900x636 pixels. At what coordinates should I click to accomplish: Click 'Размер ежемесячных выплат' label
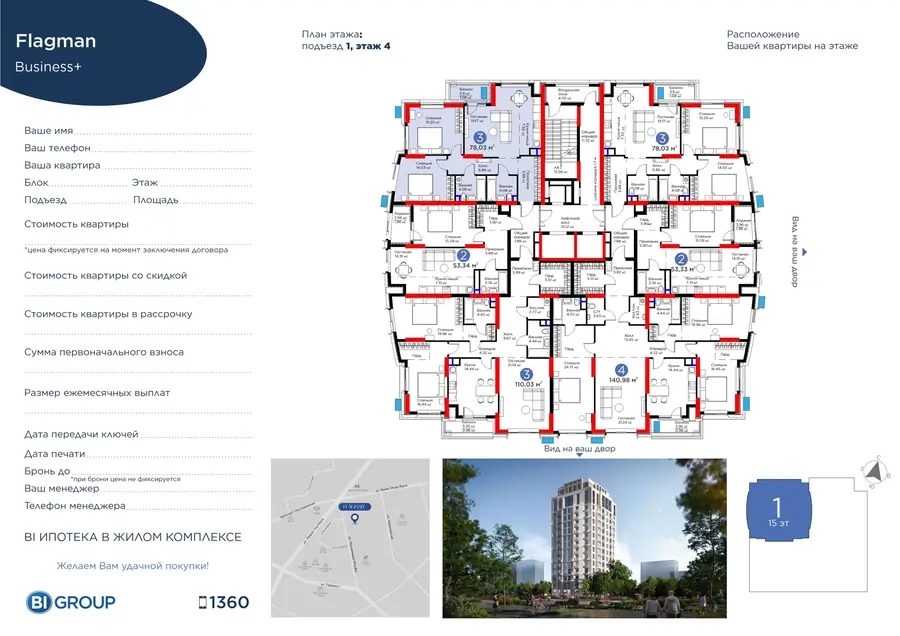click(x=97, y=393)
